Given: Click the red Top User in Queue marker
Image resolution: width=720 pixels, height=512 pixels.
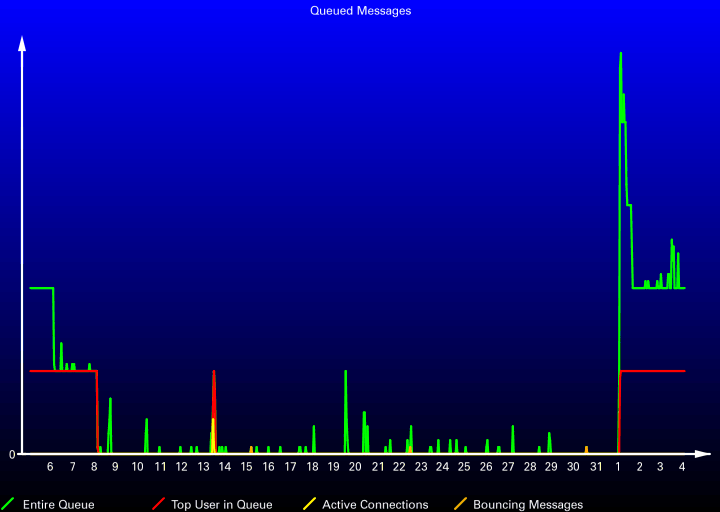Looking at the screenshot, I should click(x=158, y=503).
